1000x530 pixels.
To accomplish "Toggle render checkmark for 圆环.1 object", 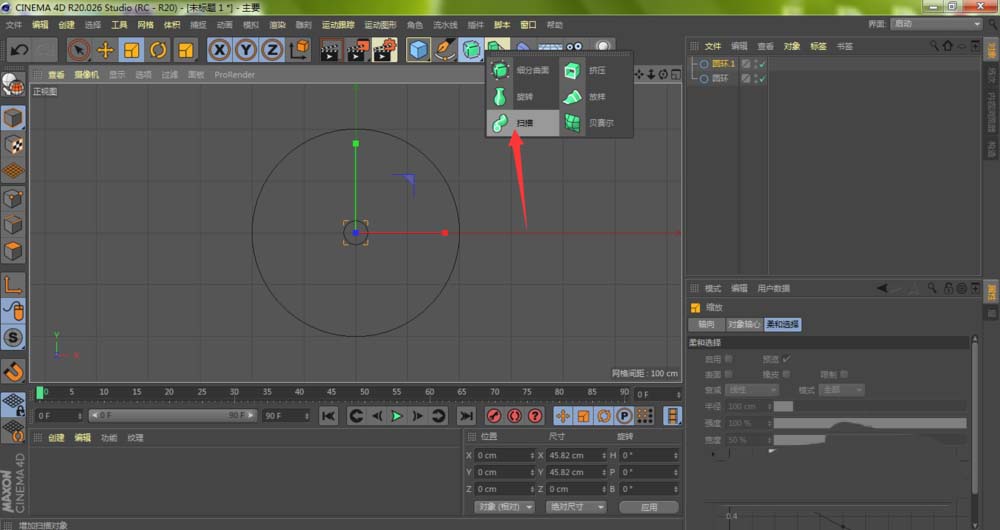I will pos(761,64).
